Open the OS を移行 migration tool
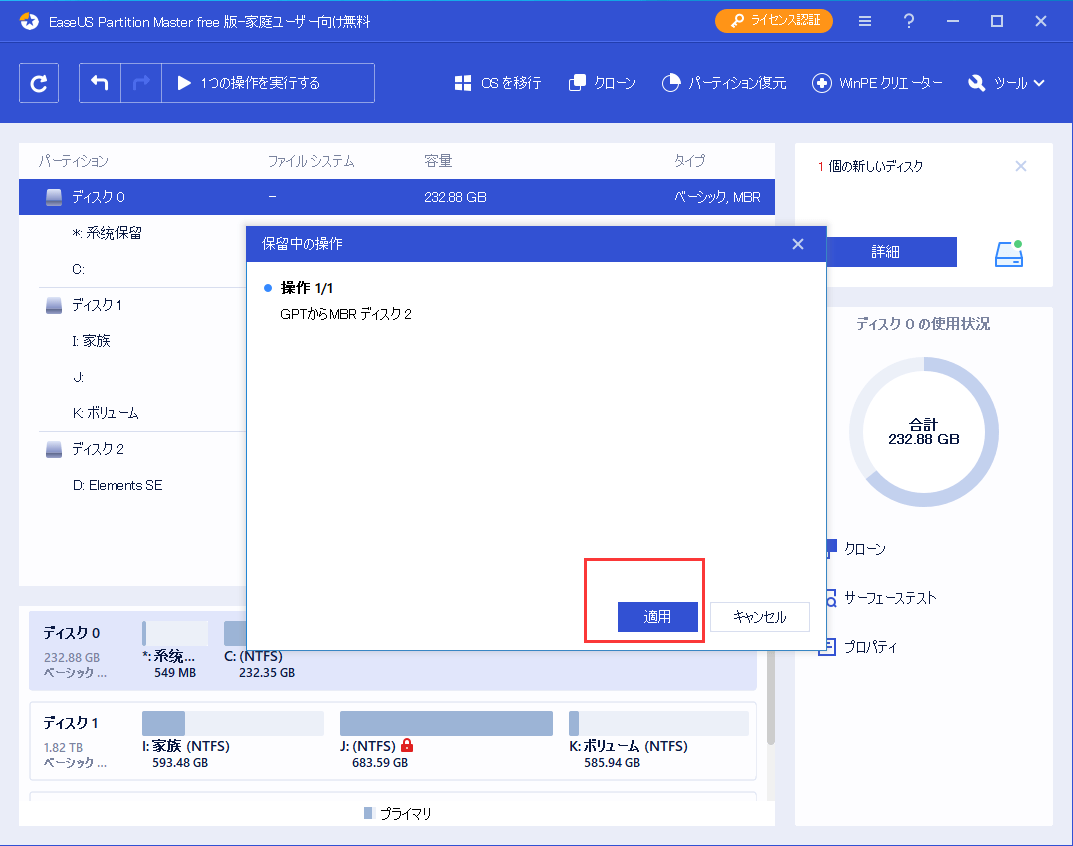The height and width of the screenshot is (846, 1073). [x=497, y=83]
